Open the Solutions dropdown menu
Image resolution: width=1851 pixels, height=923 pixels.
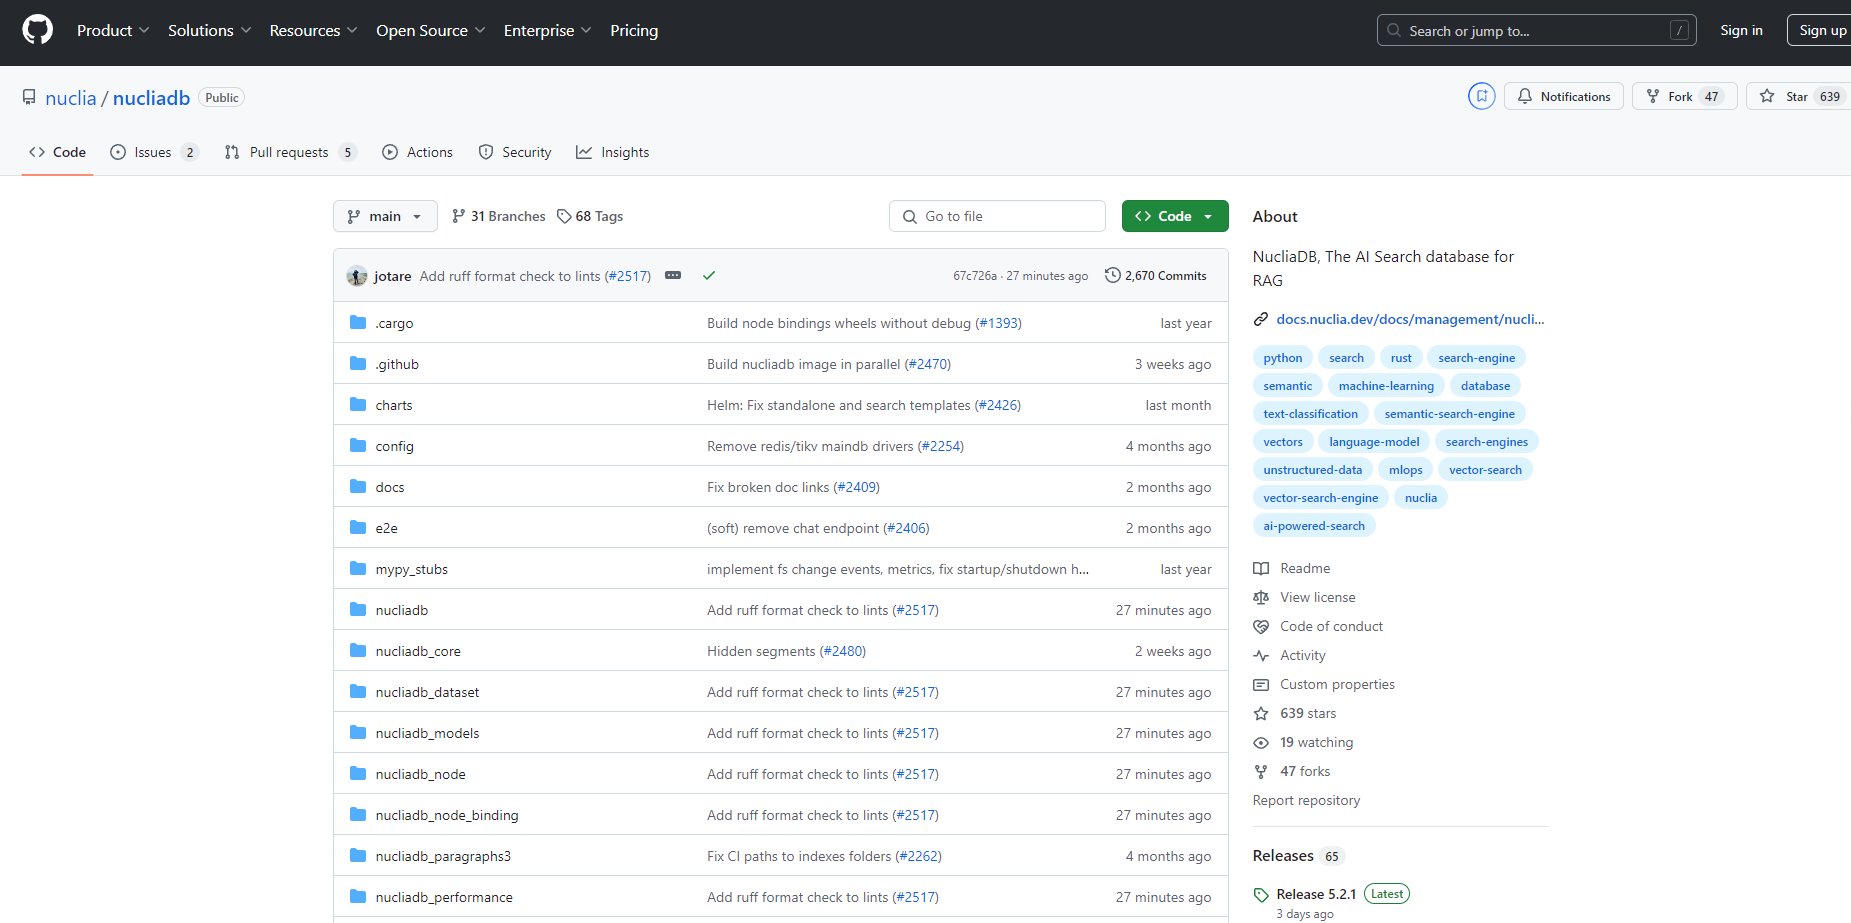point(209,30)
